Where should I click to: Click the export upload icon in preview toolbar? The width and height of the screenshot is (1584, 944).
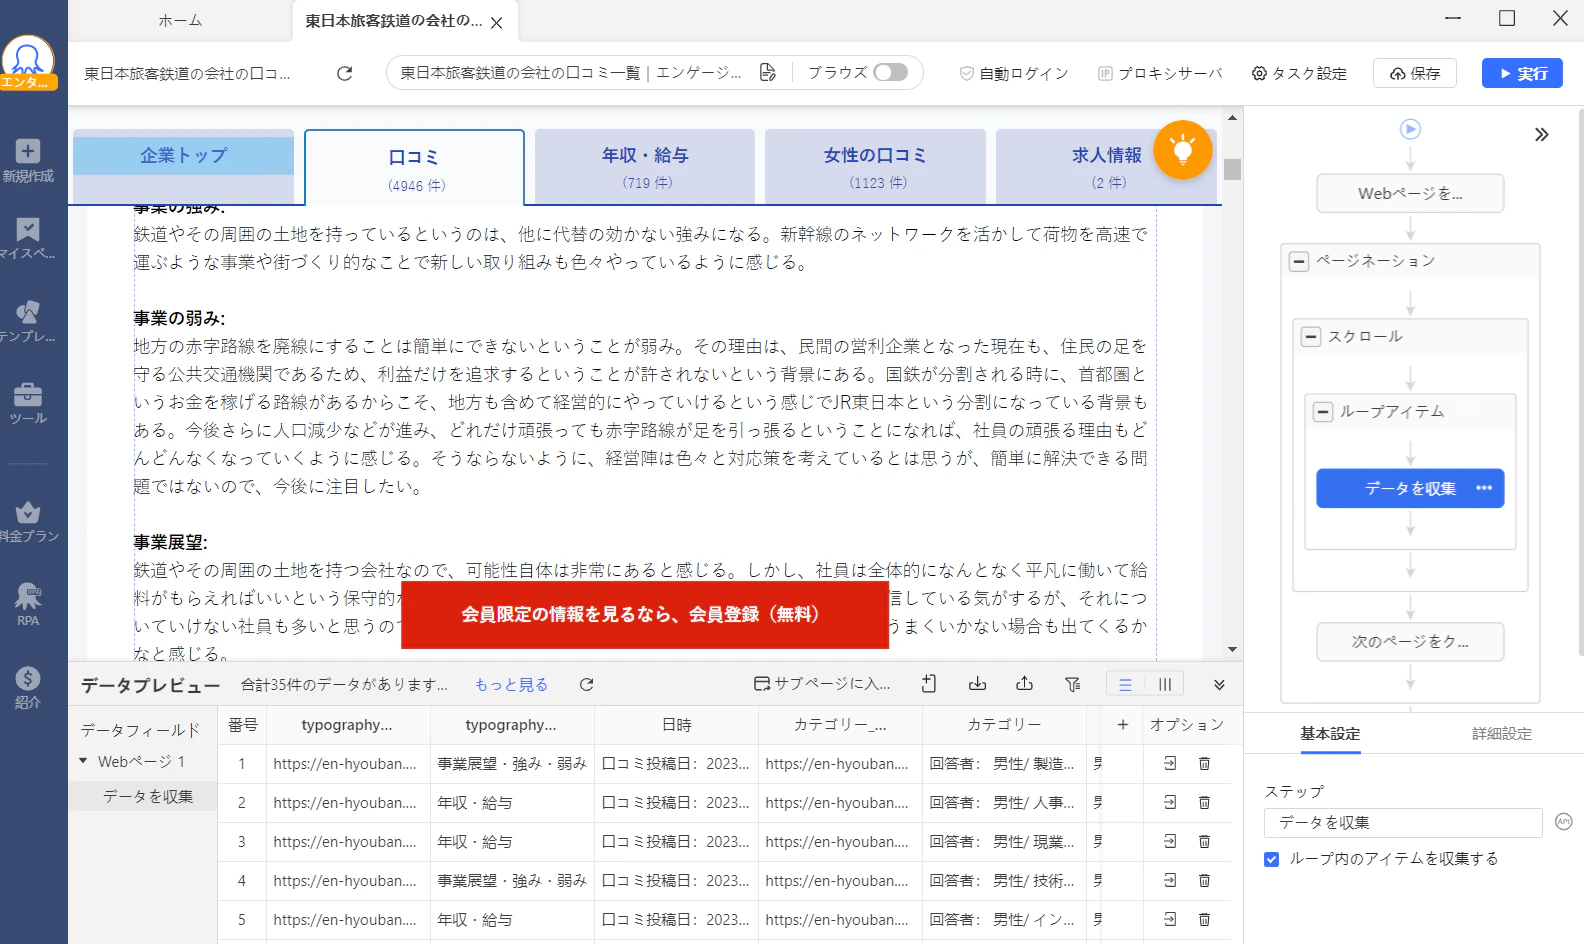pos(1025,684)
